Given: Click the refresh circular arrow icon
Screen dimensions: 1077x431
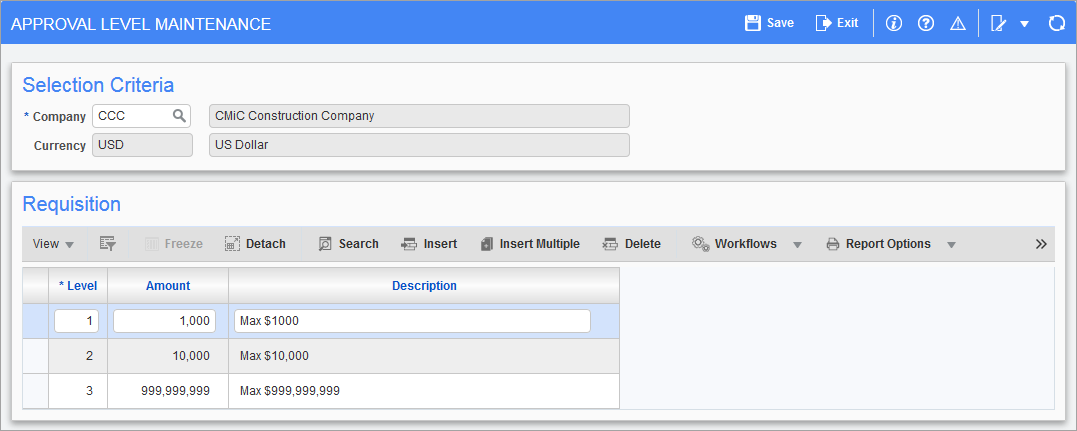Looking at the screenshot, I should pyautogui.click(x=1056, y=23).
